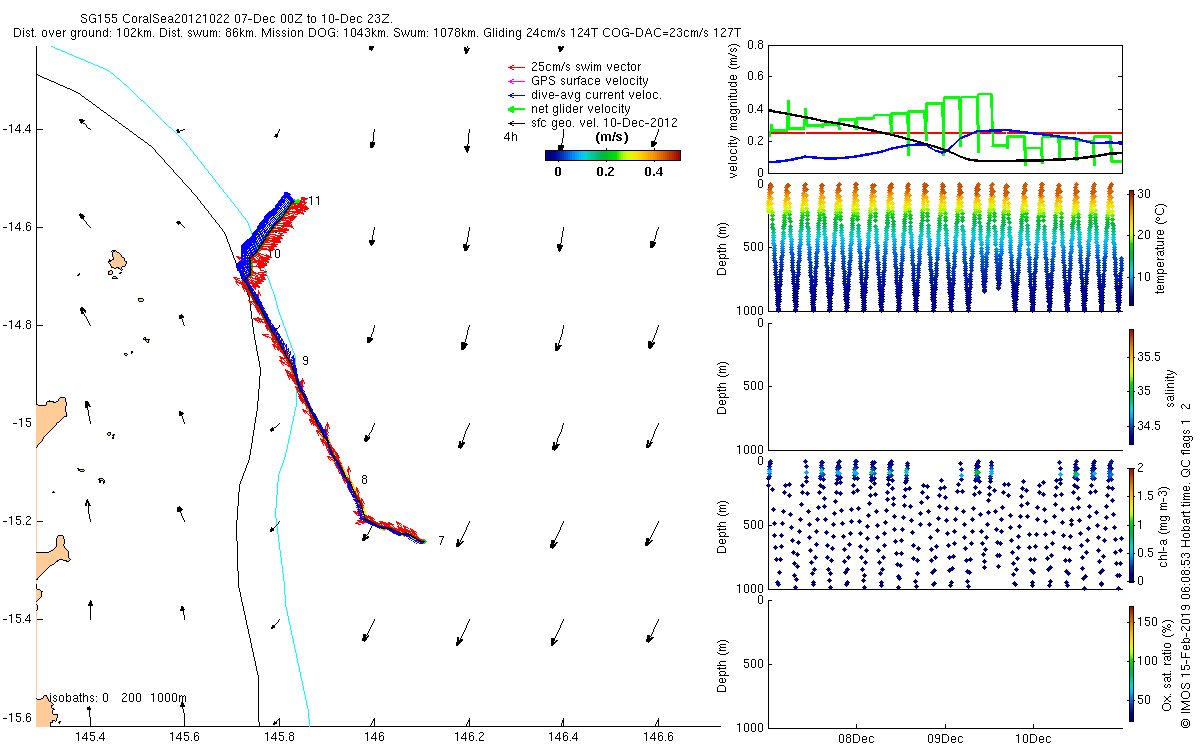Click the '30' tick on the temperature color bar

point(1145,194)
